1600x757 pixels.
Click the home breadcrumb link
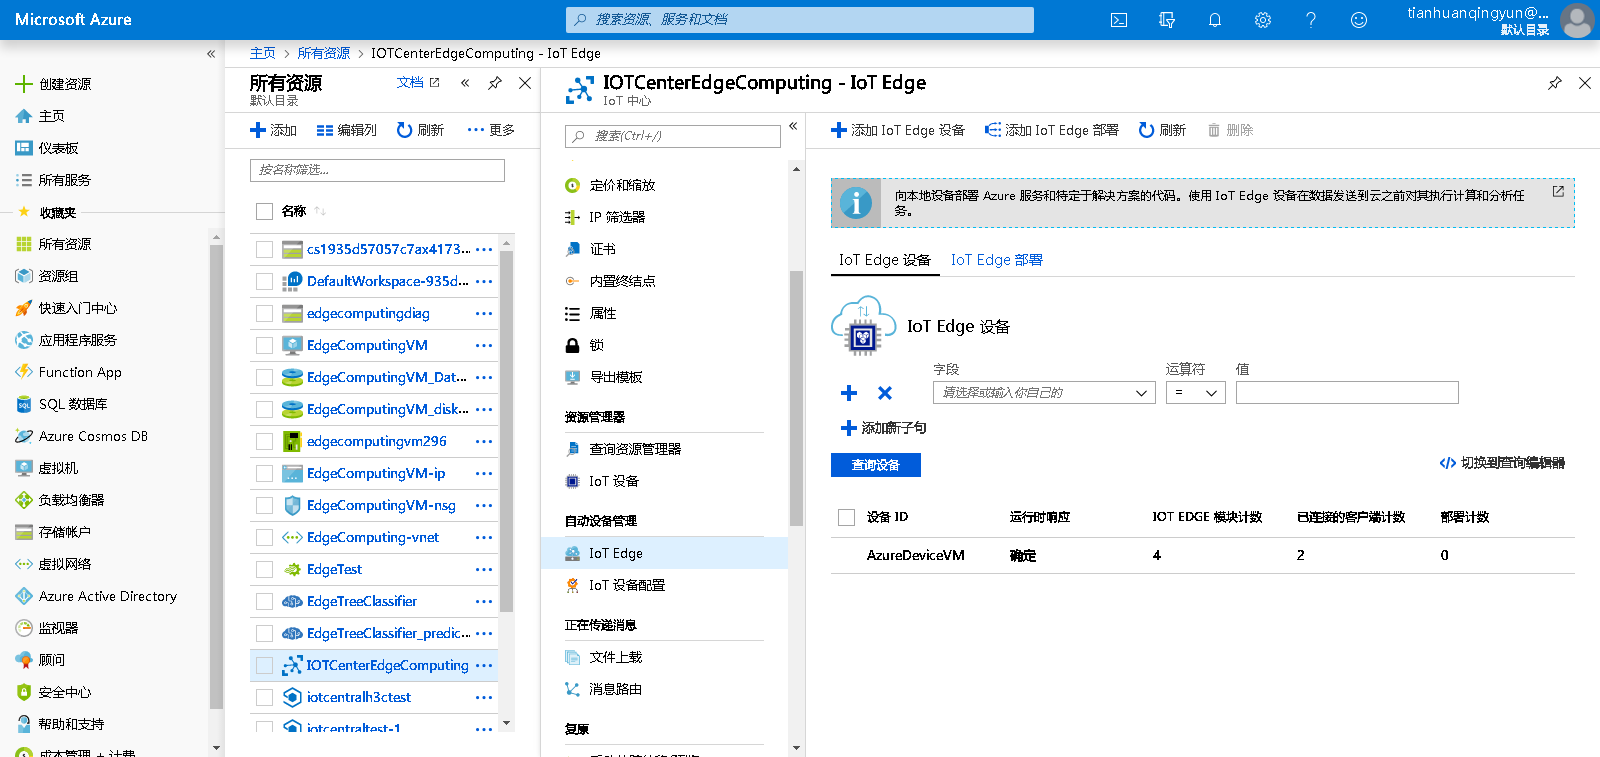(x=263, y=53)
